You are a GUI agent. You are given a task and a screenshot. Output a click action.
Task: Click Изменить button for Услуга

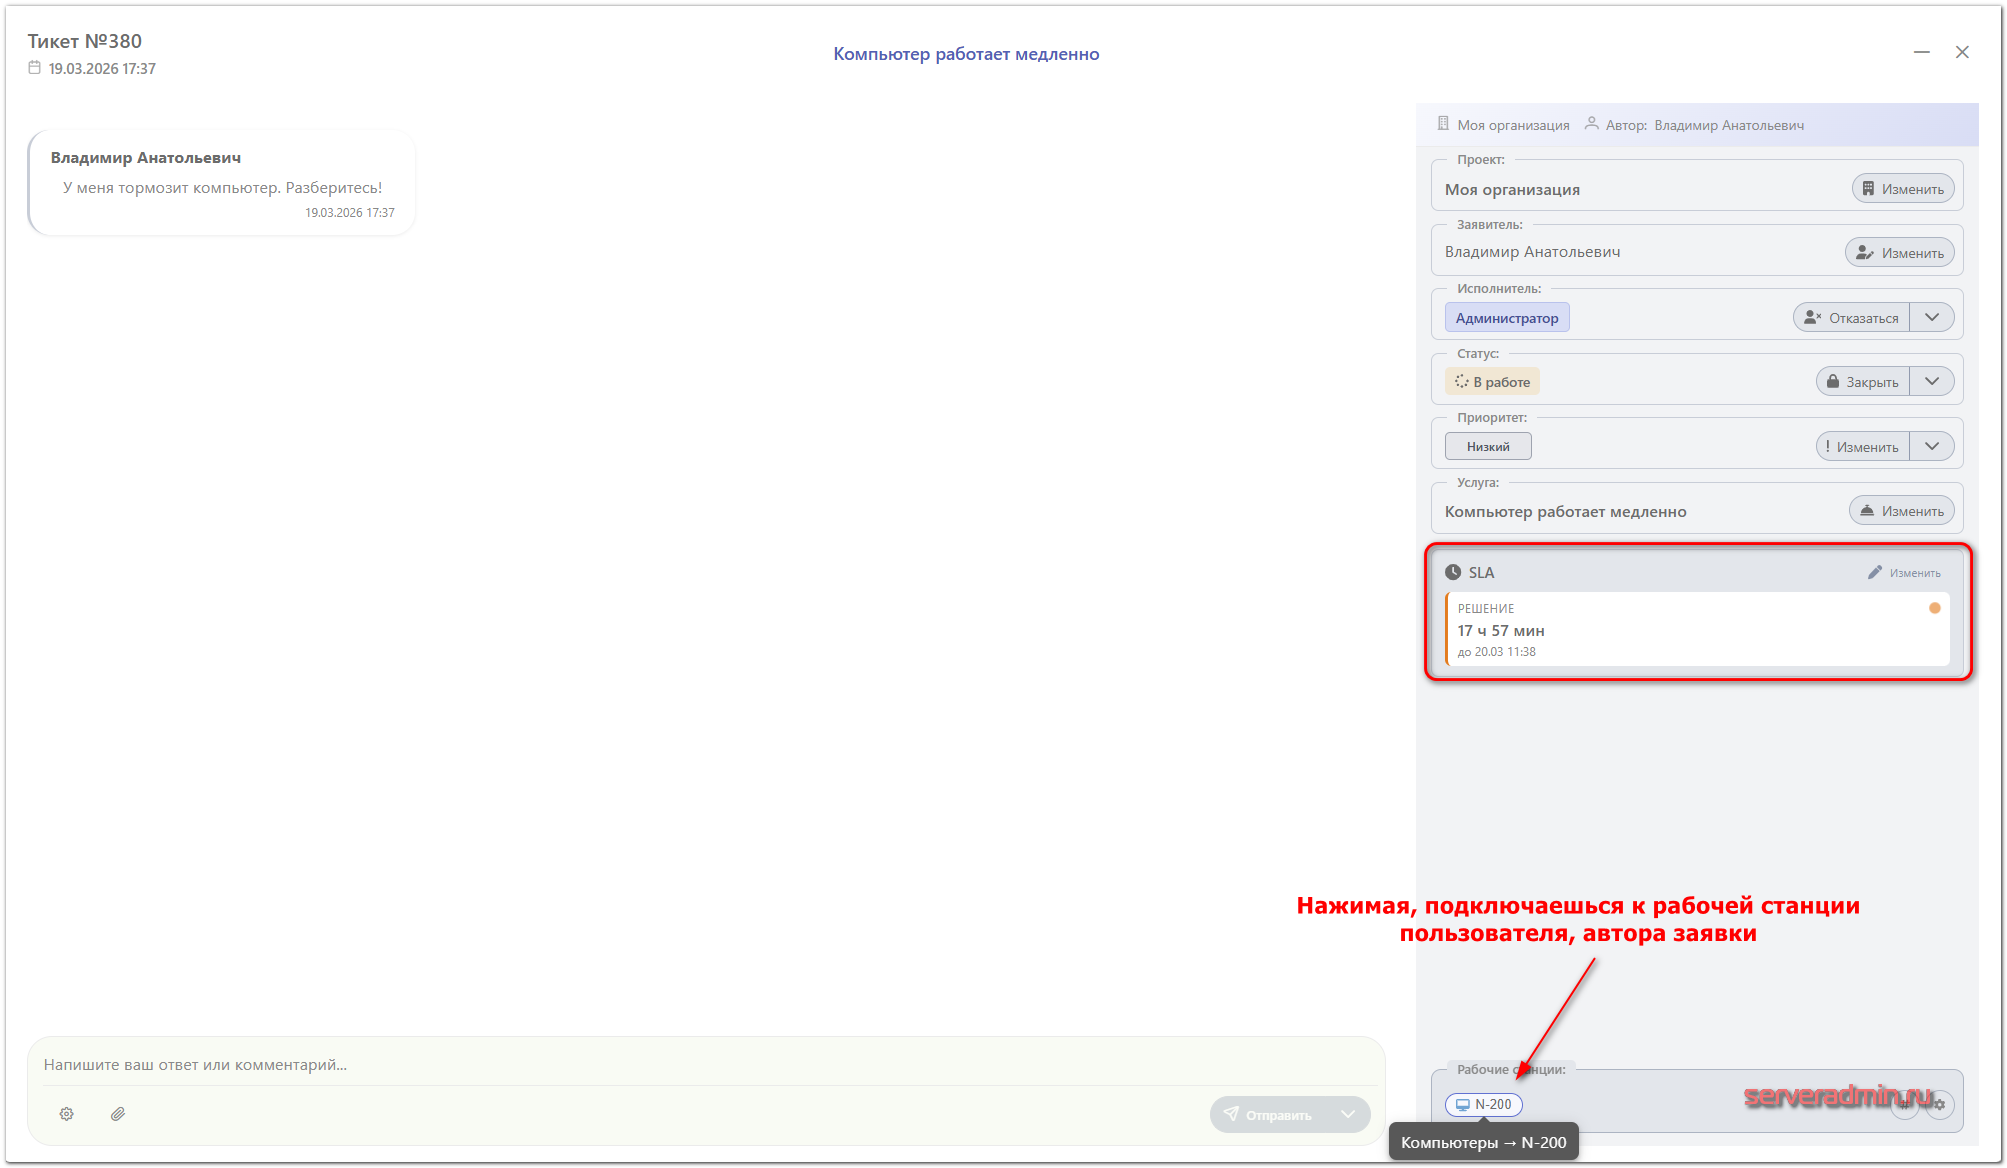(1901, 511)
